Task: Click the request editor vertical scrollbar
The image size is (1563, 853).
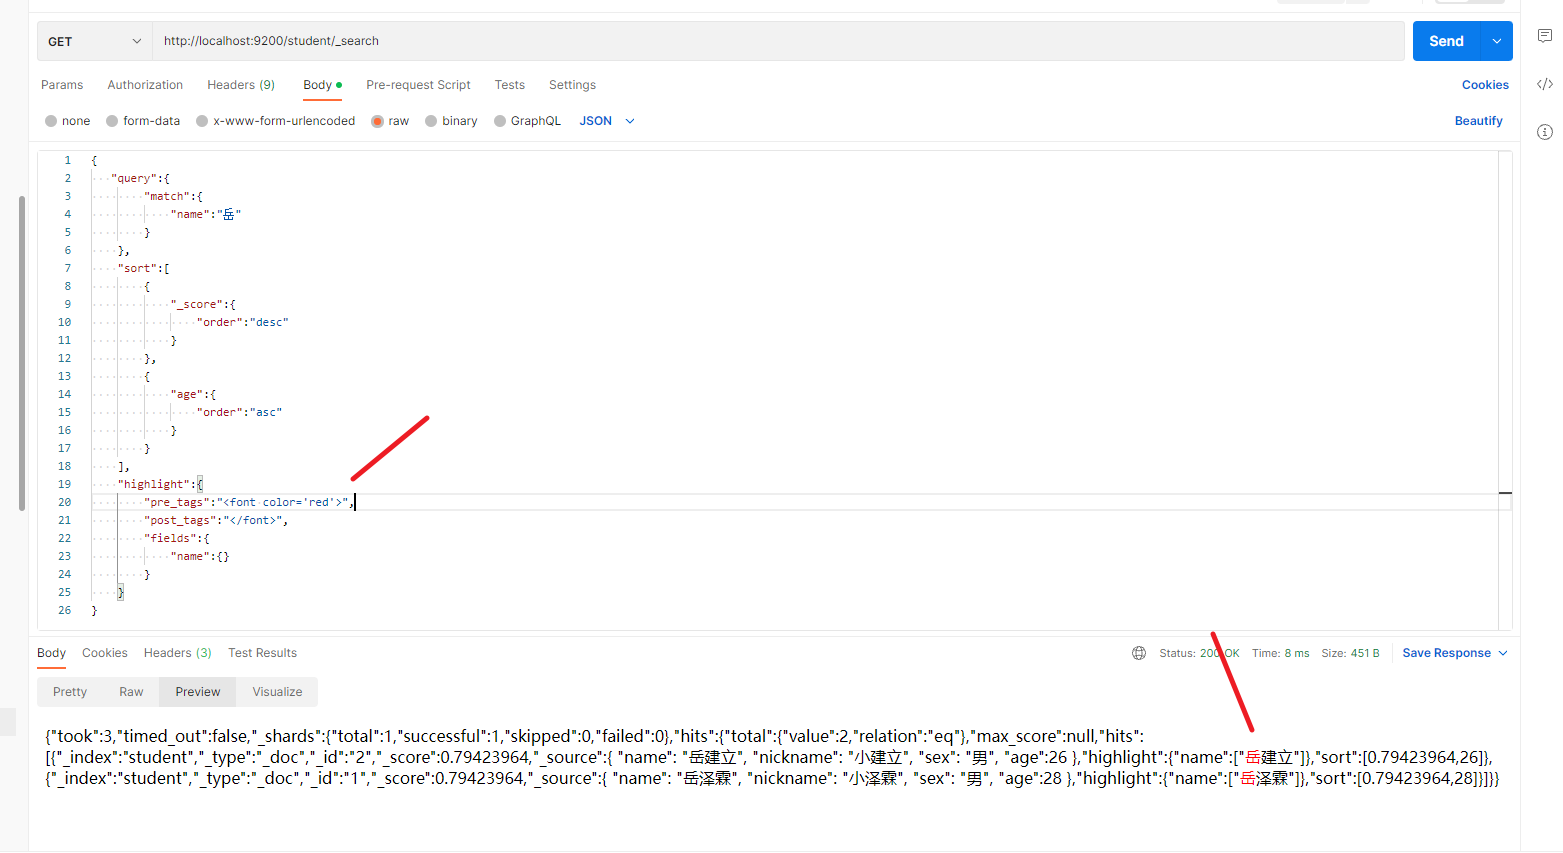Action: click(1505, 390)
